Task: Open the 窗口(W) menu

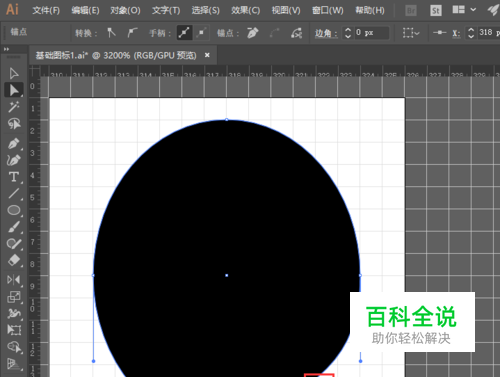Action: tap(327, 10)
